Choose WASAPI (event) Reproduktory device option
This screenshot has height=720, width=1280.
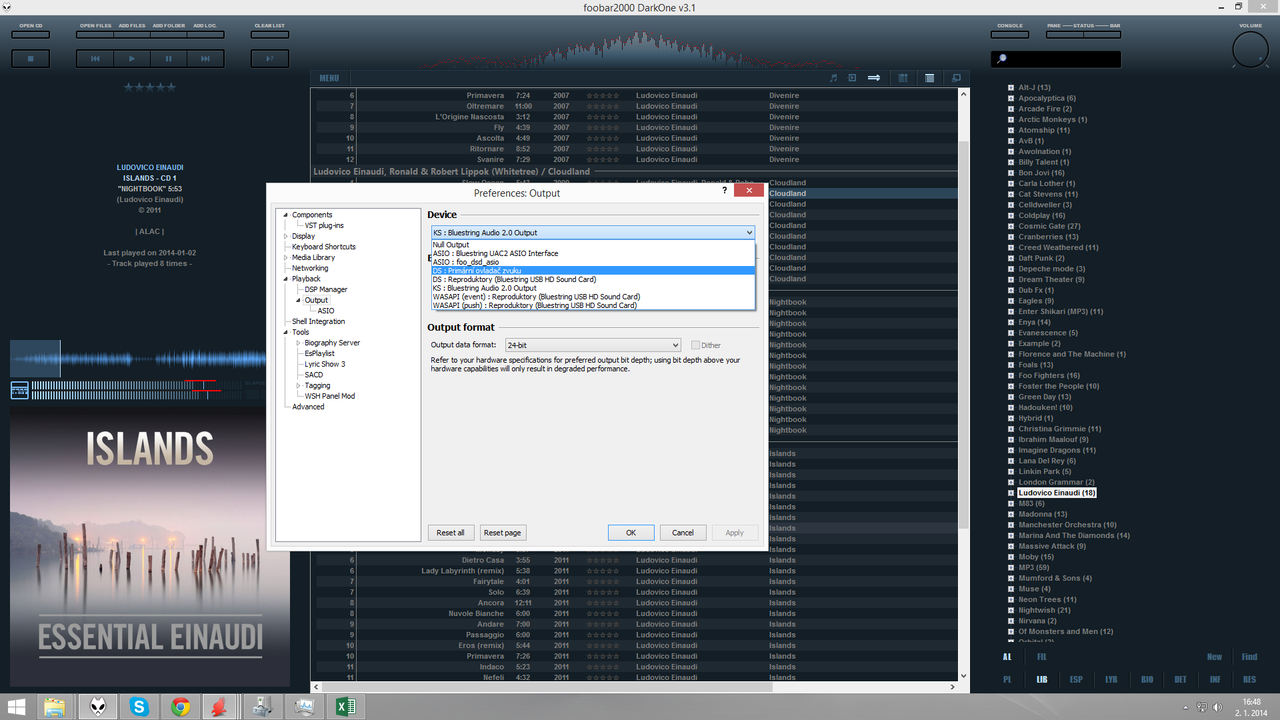pos(593,297)
